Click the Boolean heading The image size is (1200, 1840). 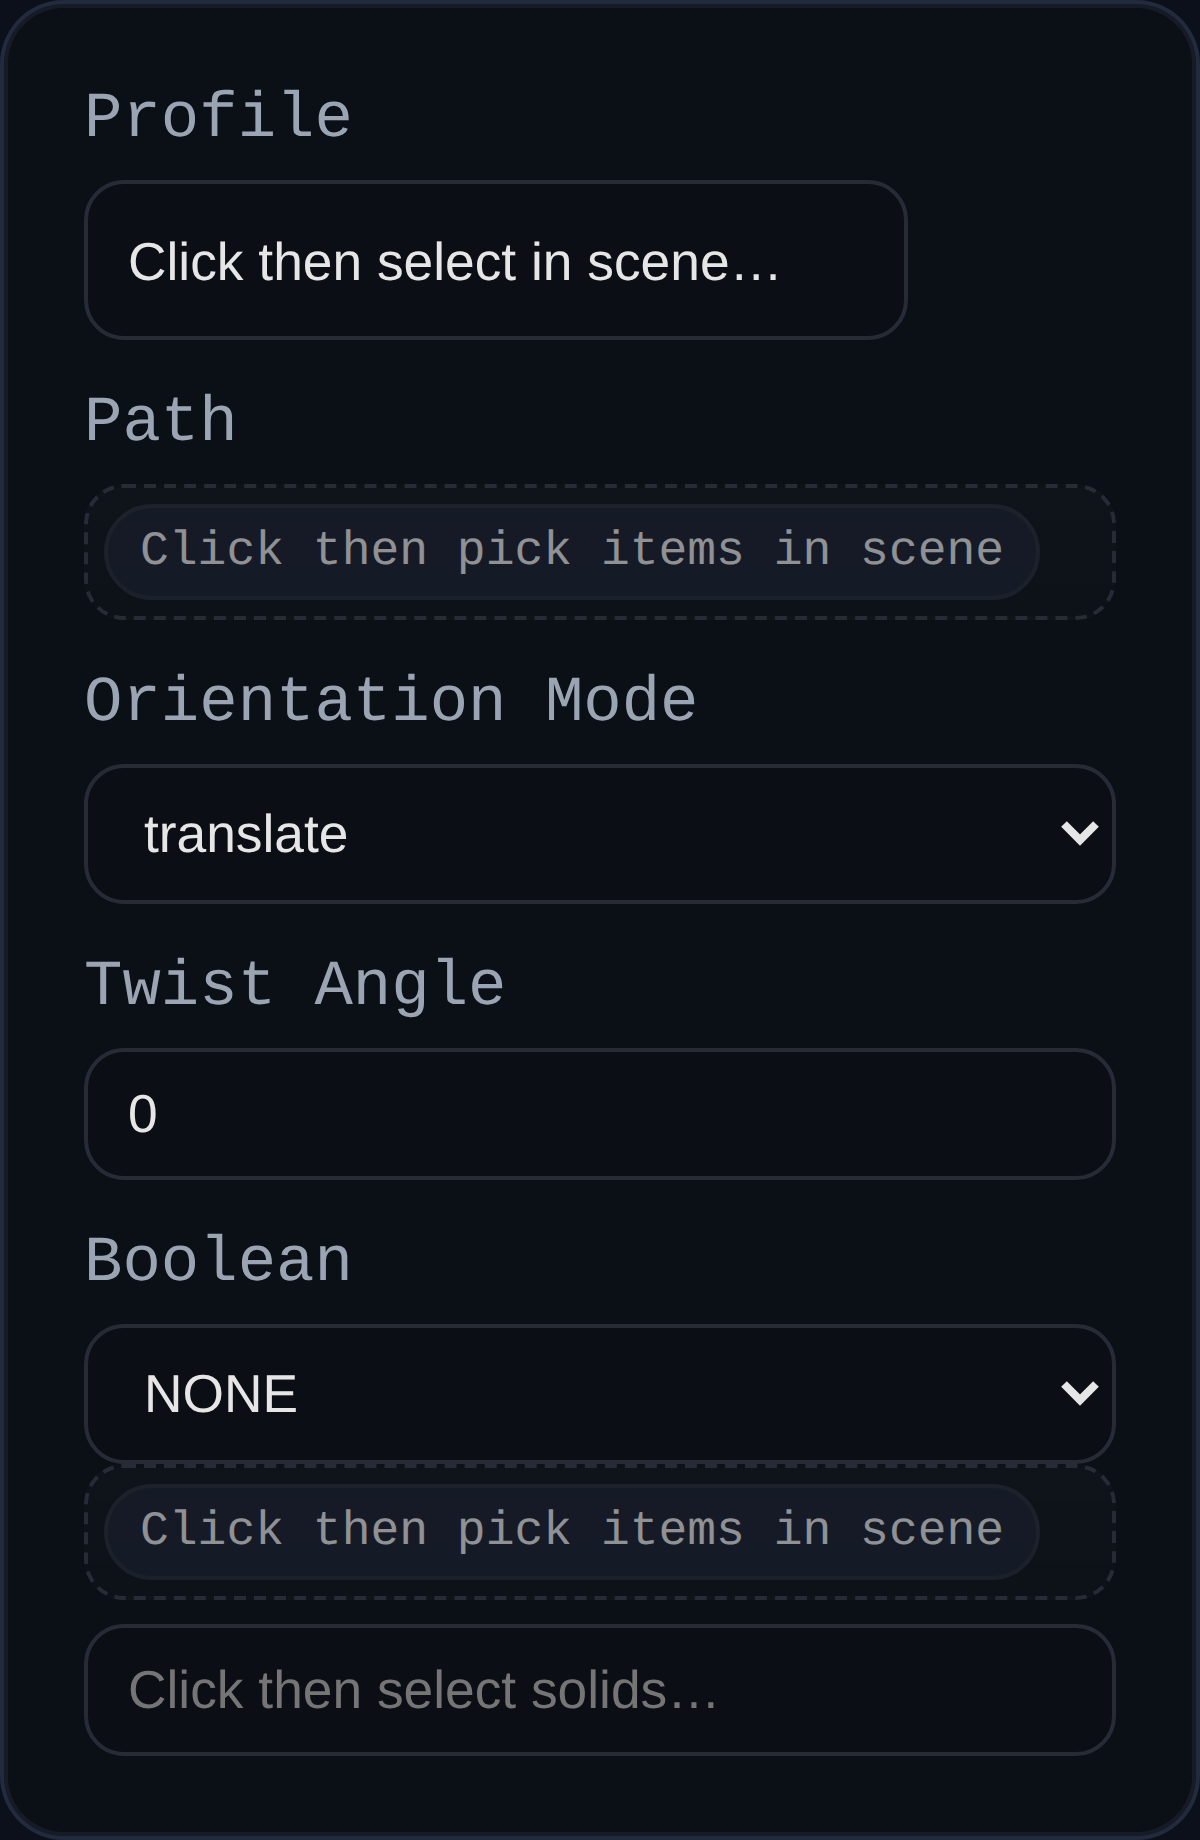click(x=219, y=1260)
